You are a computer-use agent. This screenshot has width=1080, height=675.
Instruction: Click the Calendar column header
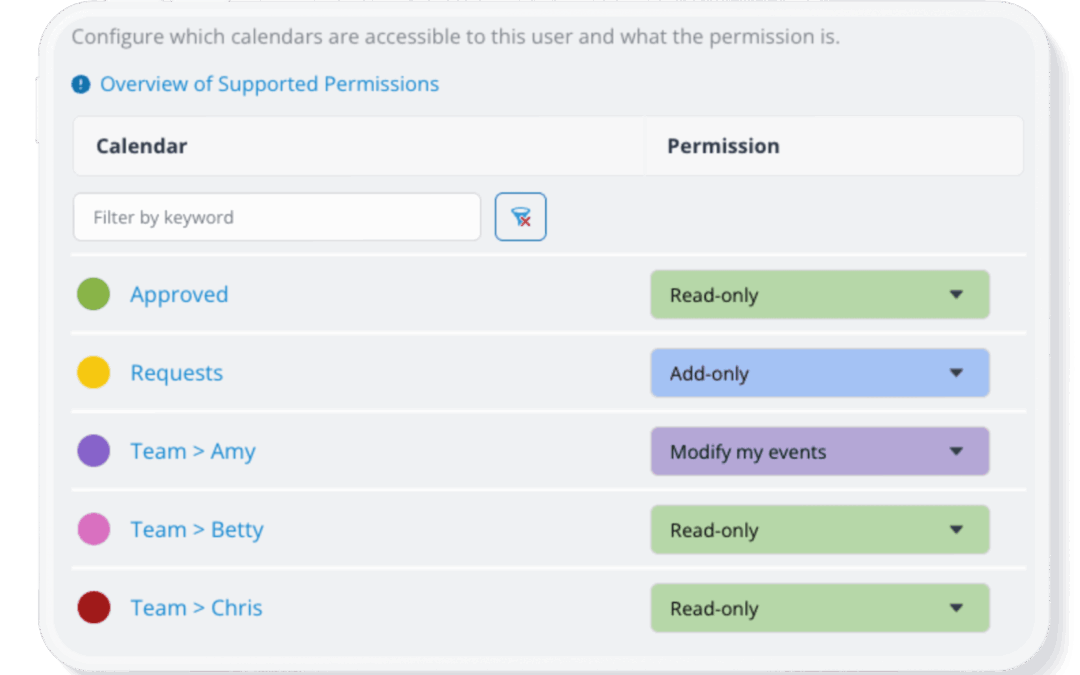(x=141, y=145)
